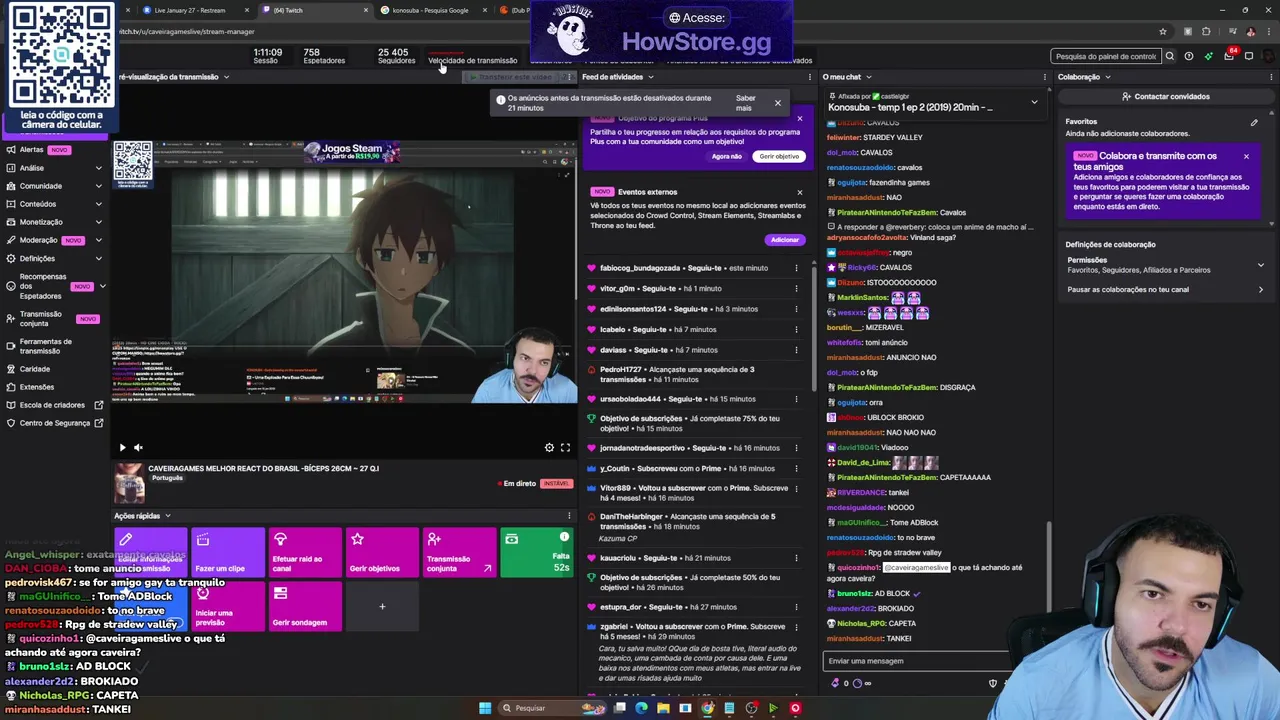Open the O meu chat options menu
The height and width of the screenshot is (720, 1280).
coord(1045,77)
